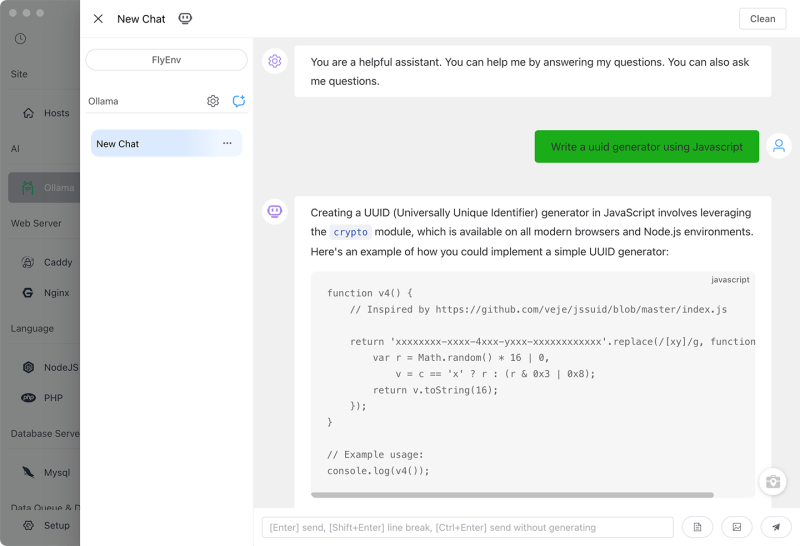Click the system prompt gear avatar
This screenshot has width=800, height=546.
275,61
